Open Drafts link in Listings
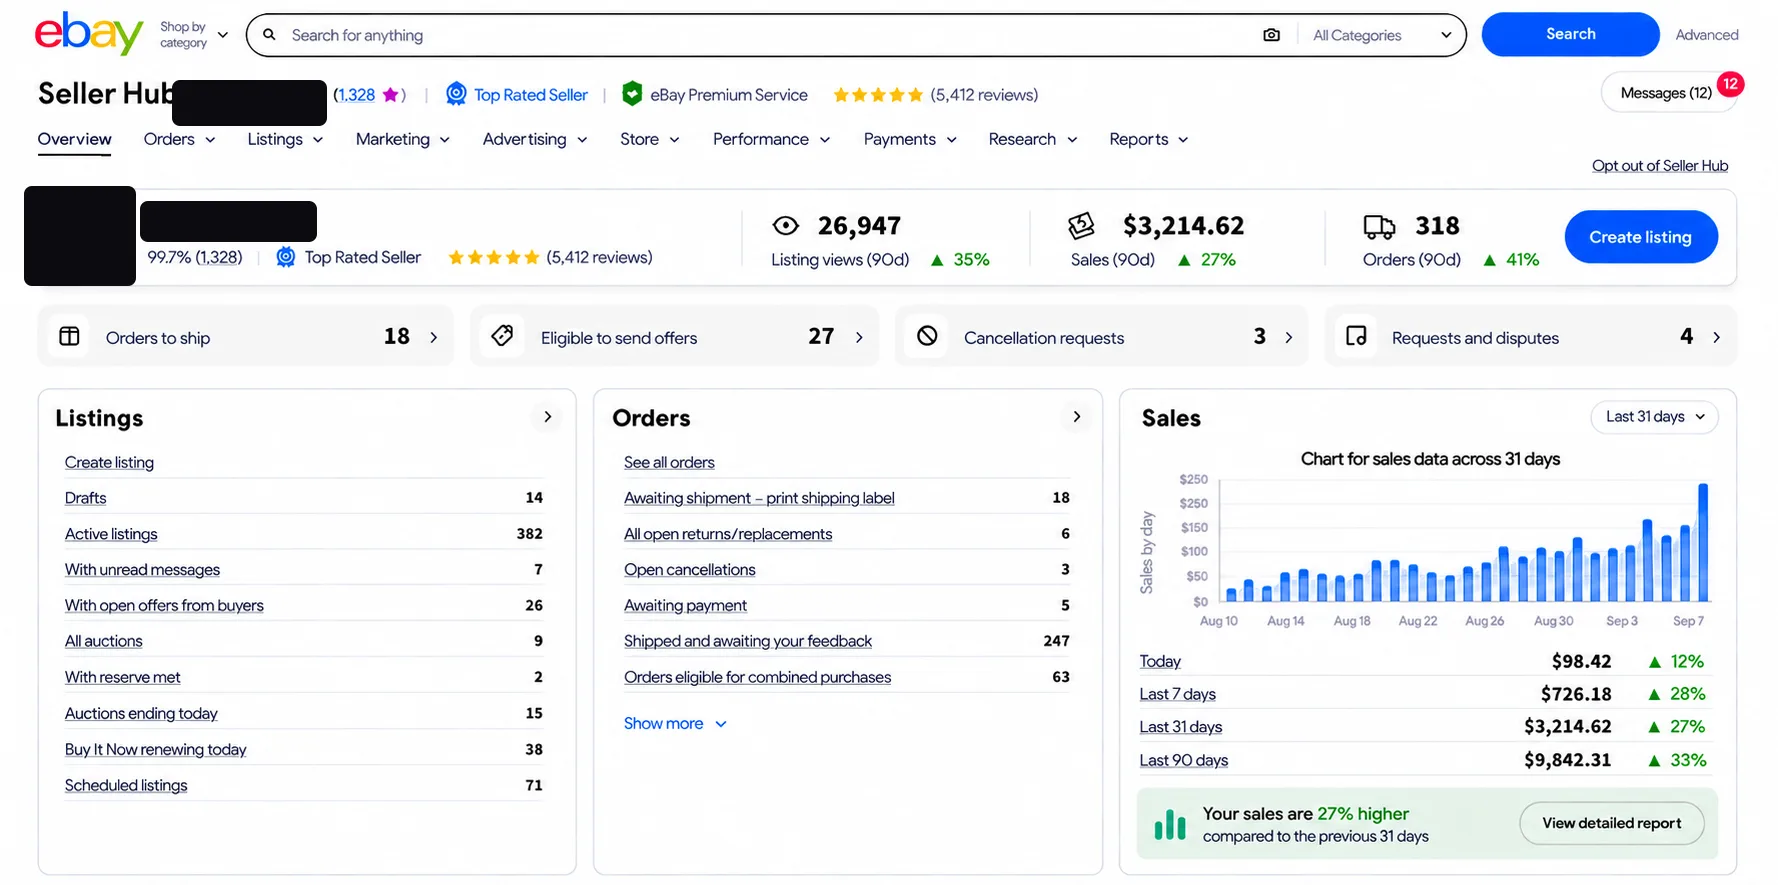This screenshot has height=885, width=1778. (85, 498)
